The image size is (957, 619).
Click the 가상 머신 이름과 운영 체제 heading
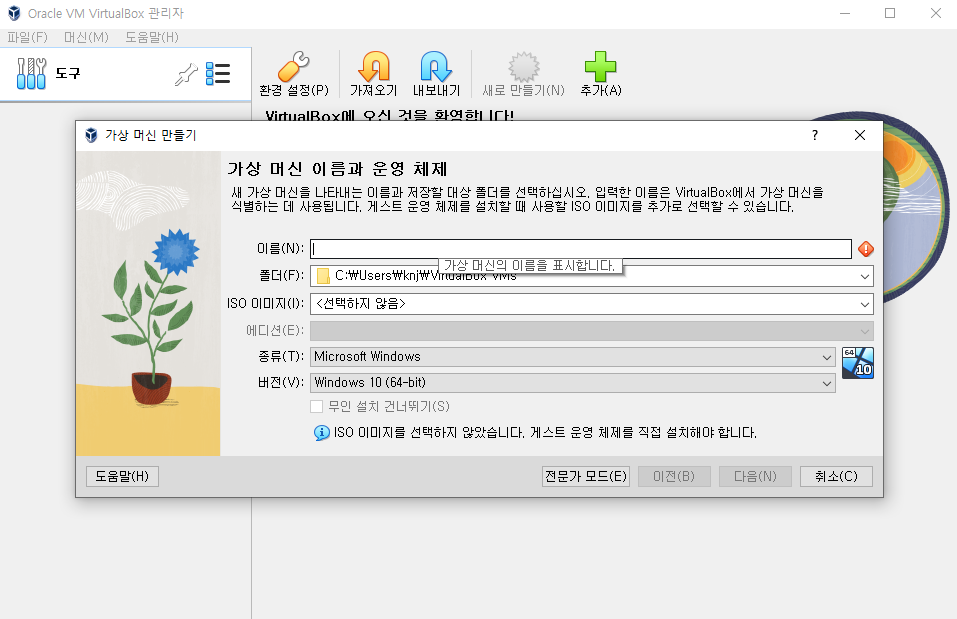point(338,168)
